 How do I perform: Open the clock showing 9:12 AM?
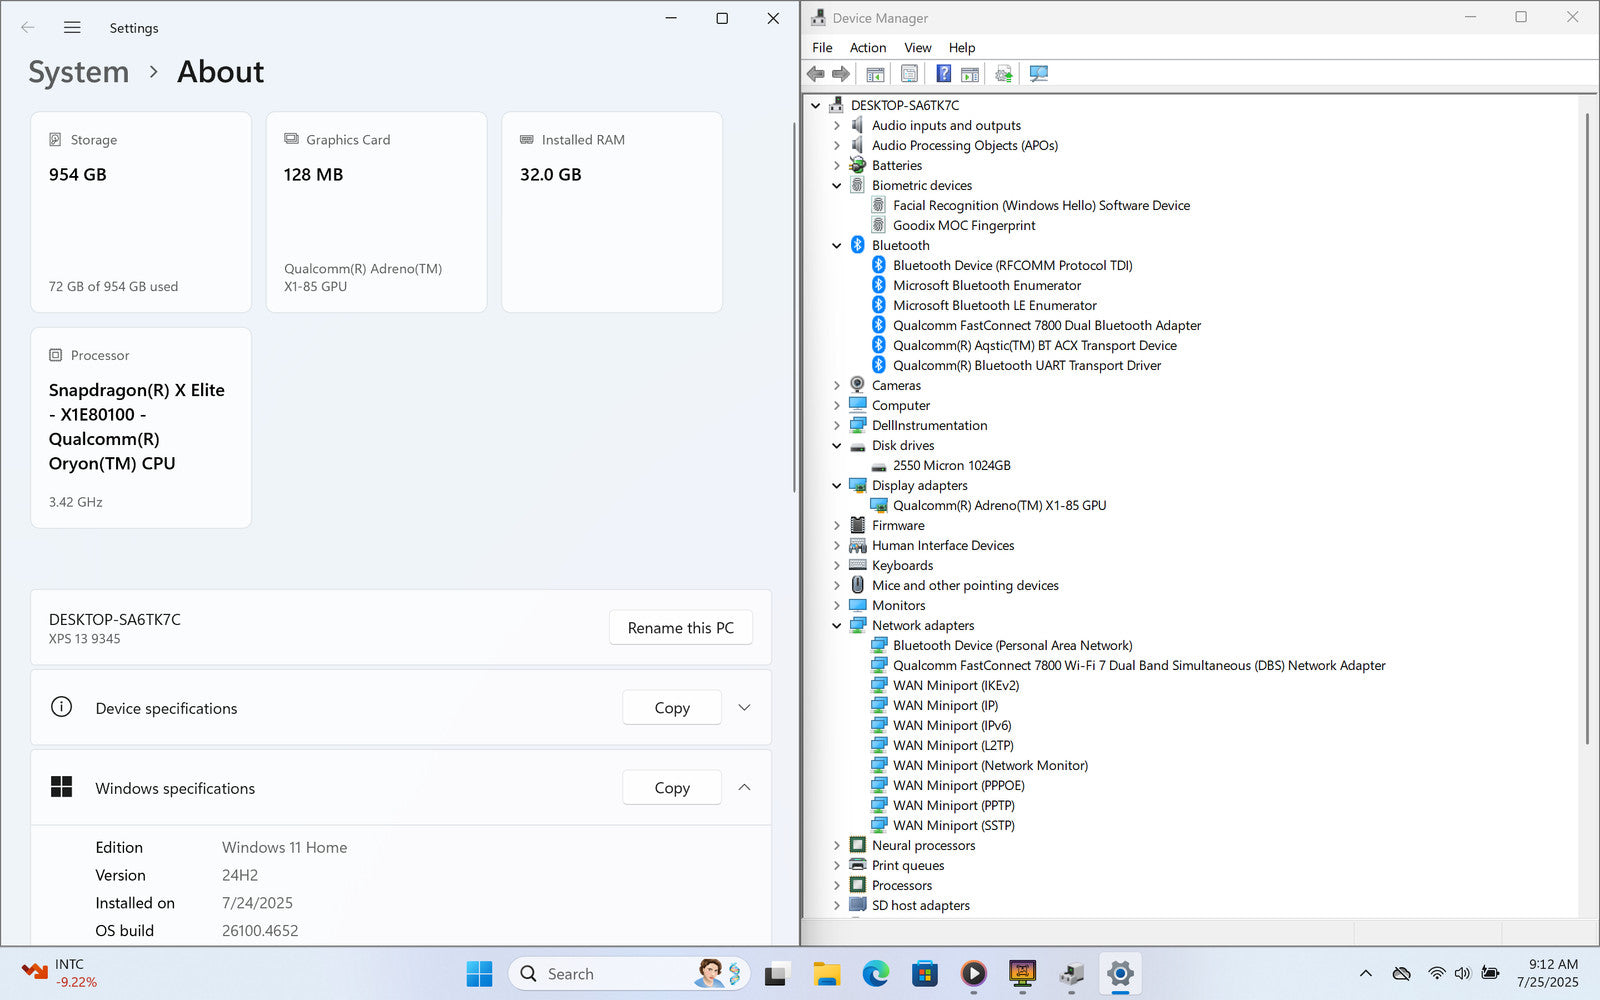click(1548, 974)
